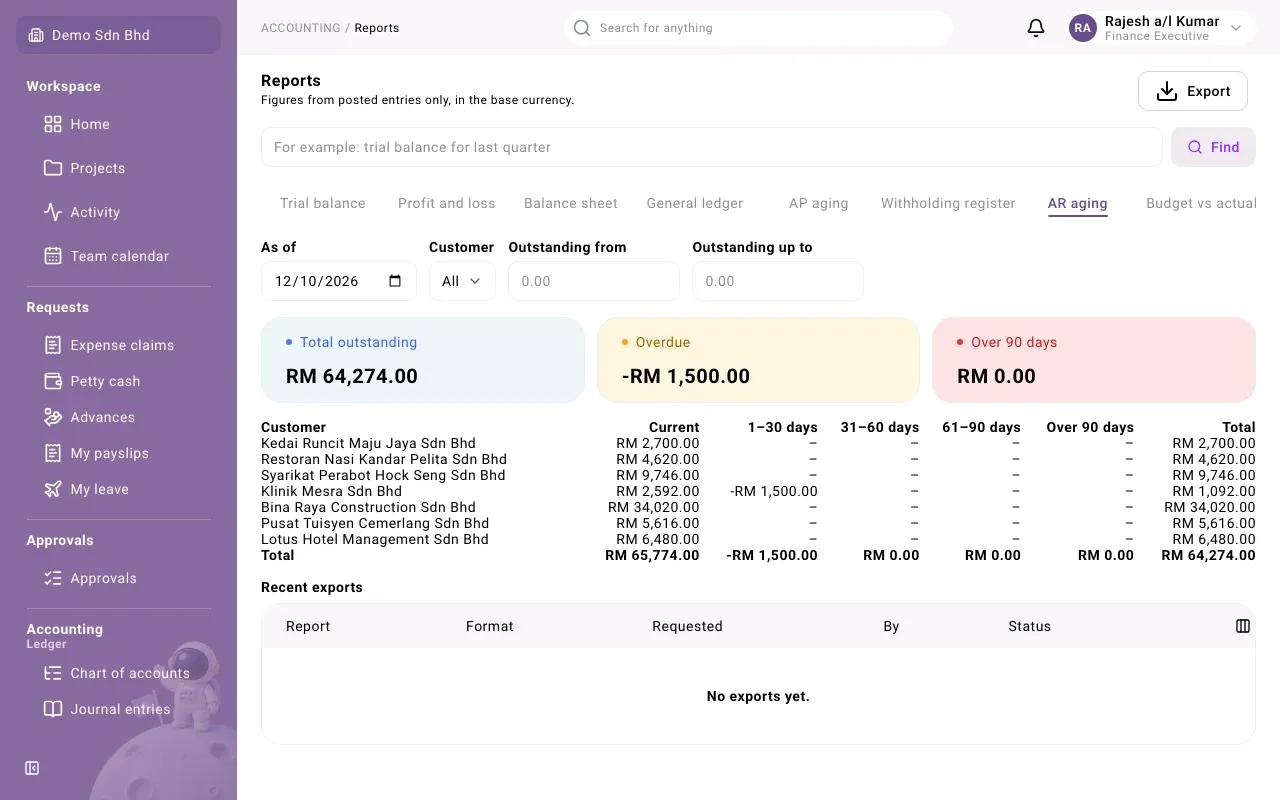Viewport: 1280px width, 800px height.
Task: Click Klinik Mesra Sdn Bhd row
Action: [x=758, y=491]
